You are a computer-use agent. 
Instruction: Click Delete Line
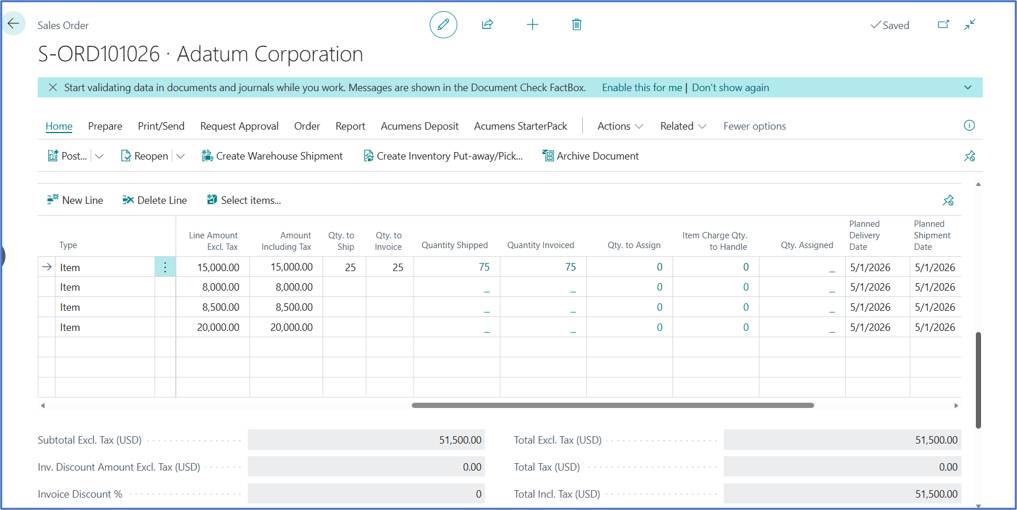[x=154, y=200]
